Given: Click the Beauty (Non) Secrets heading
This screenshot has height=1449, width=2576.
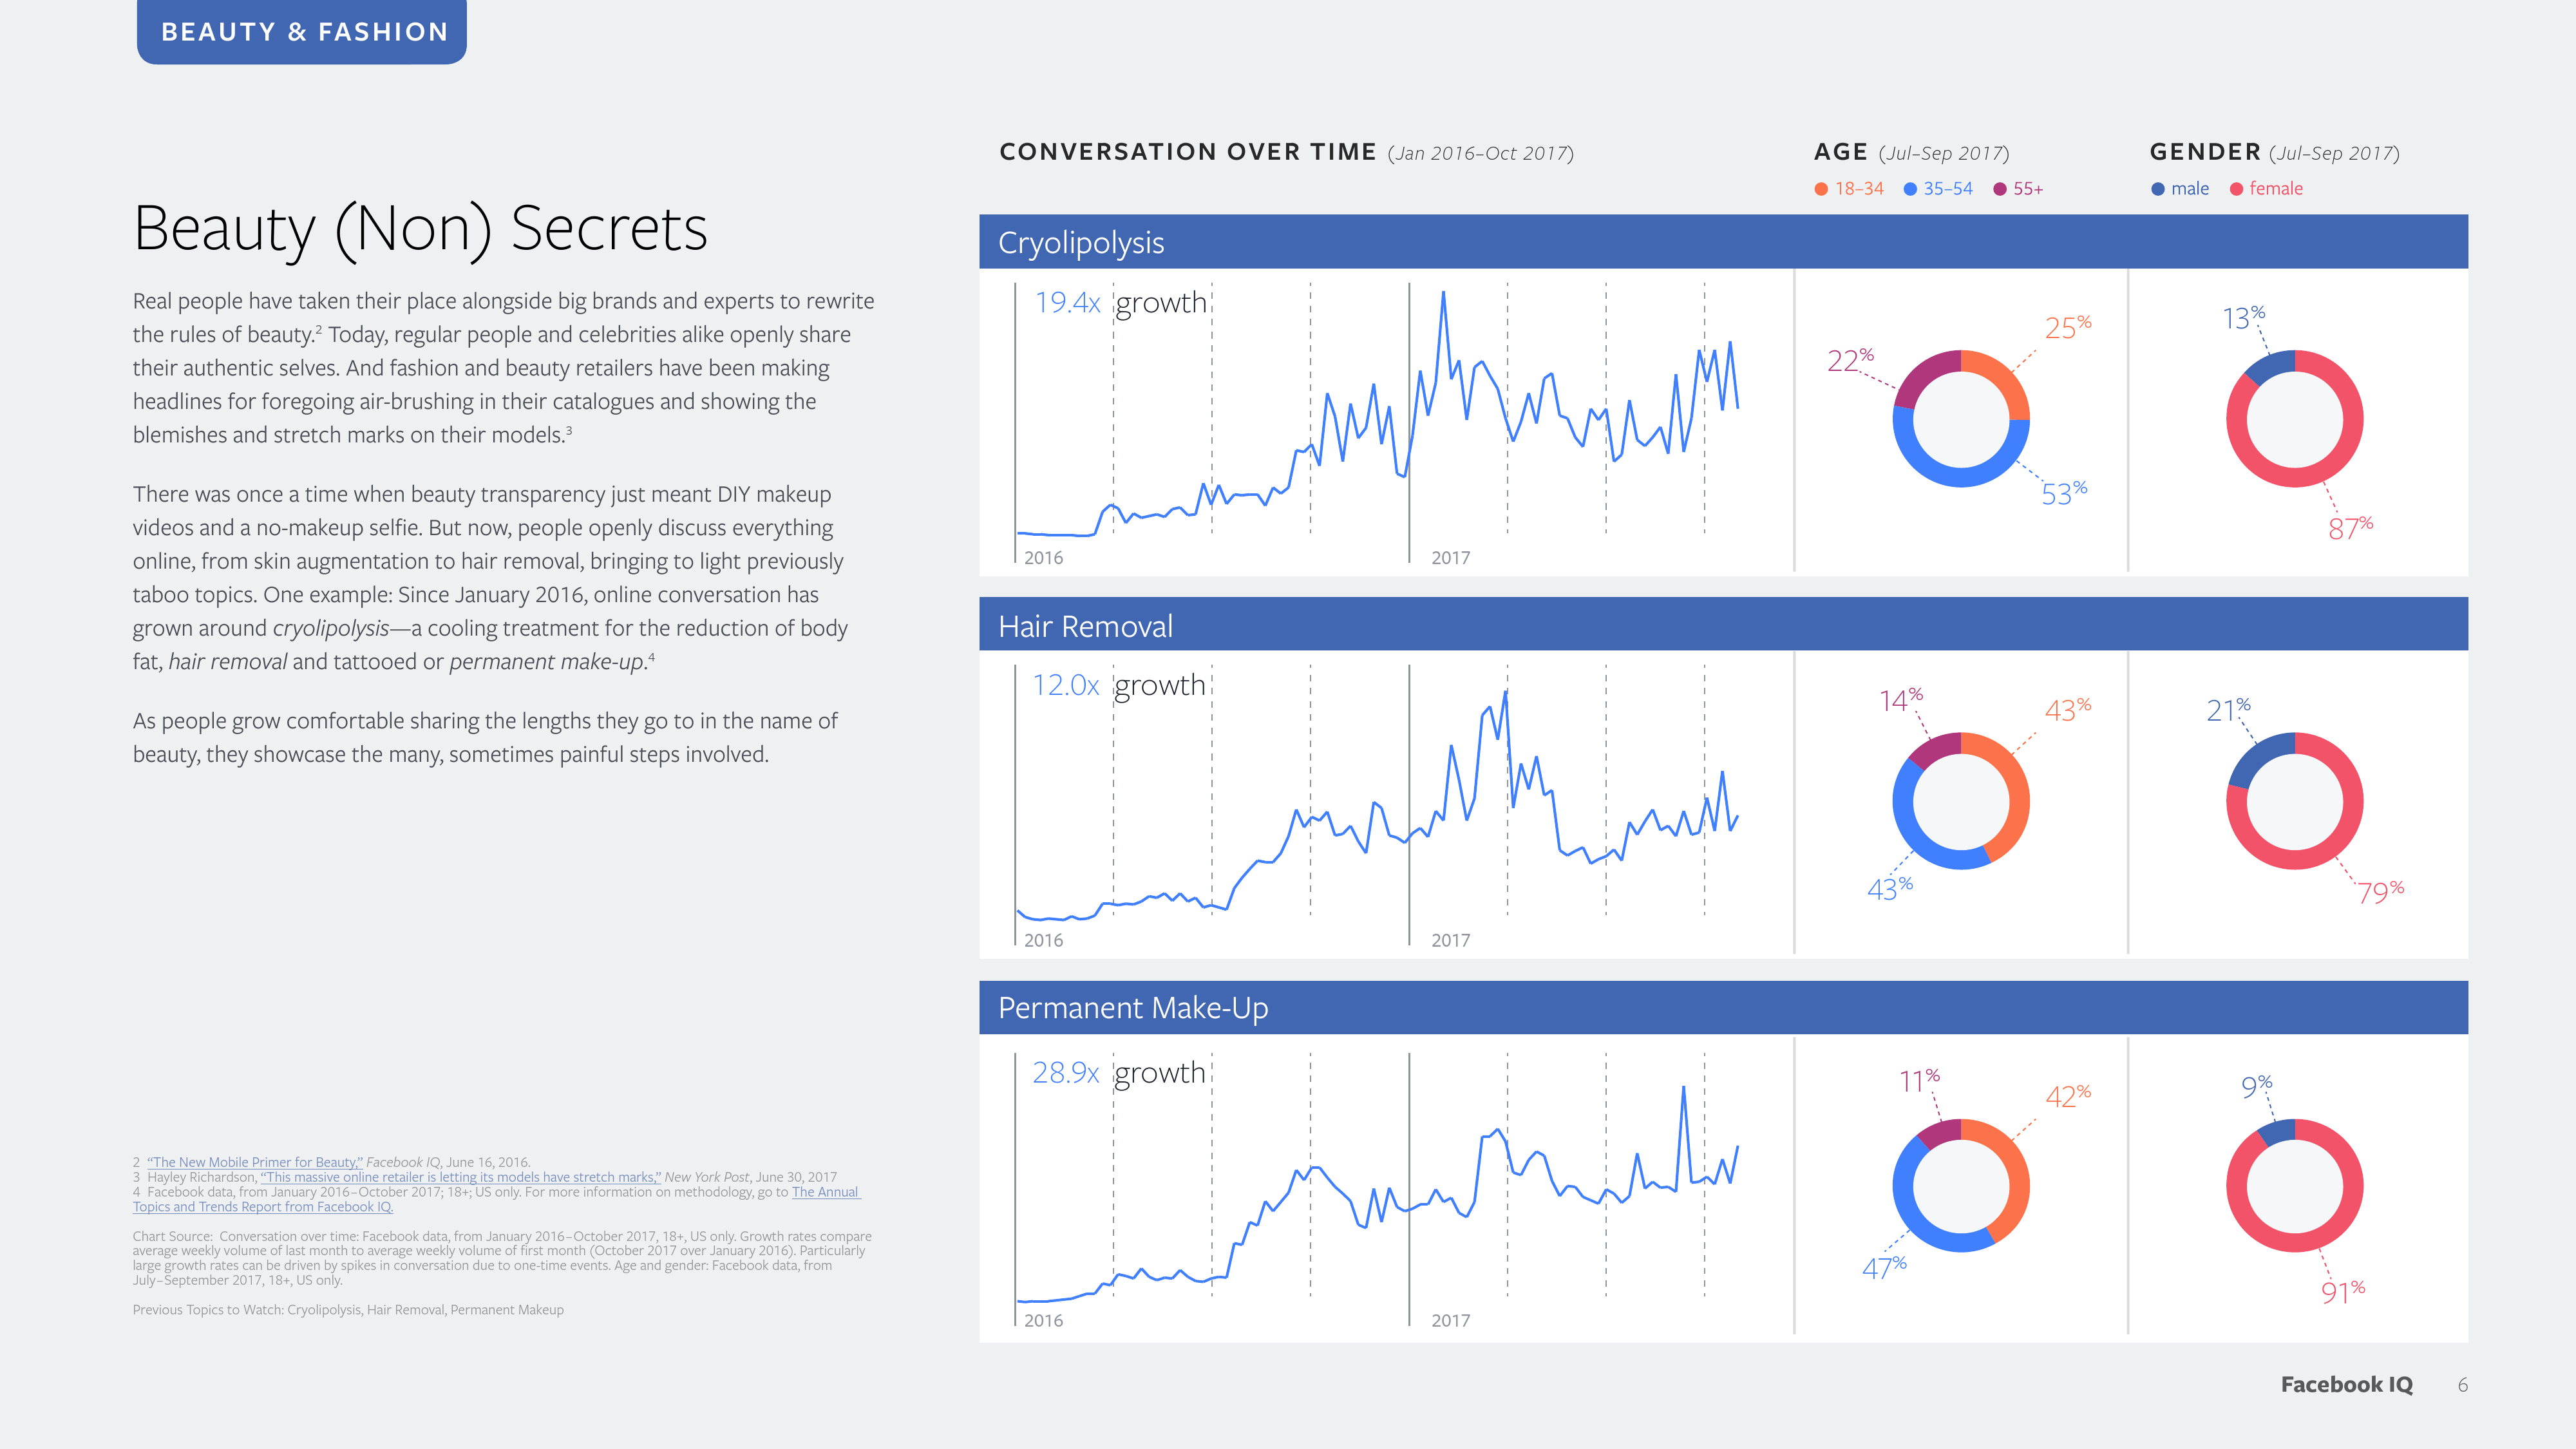Looking at the screenshot, I should (420, 229).
